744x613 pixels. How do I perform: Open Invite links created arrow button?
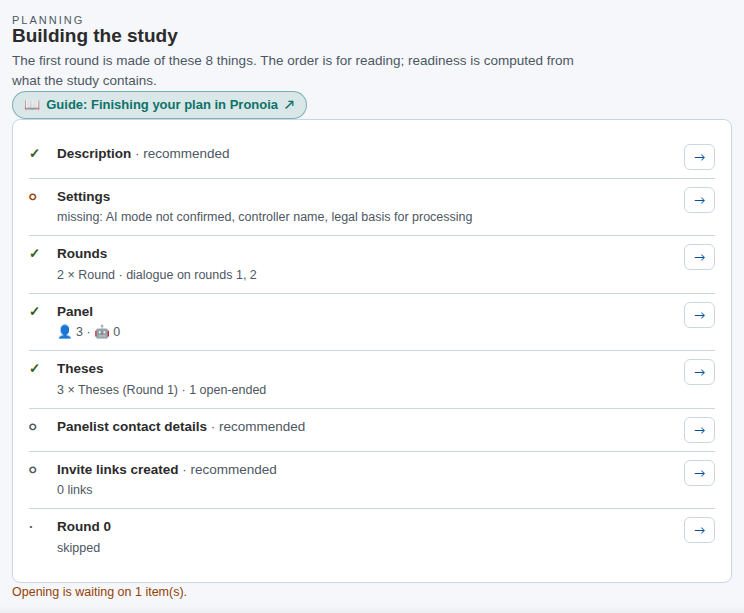click(x=699, y=473)
